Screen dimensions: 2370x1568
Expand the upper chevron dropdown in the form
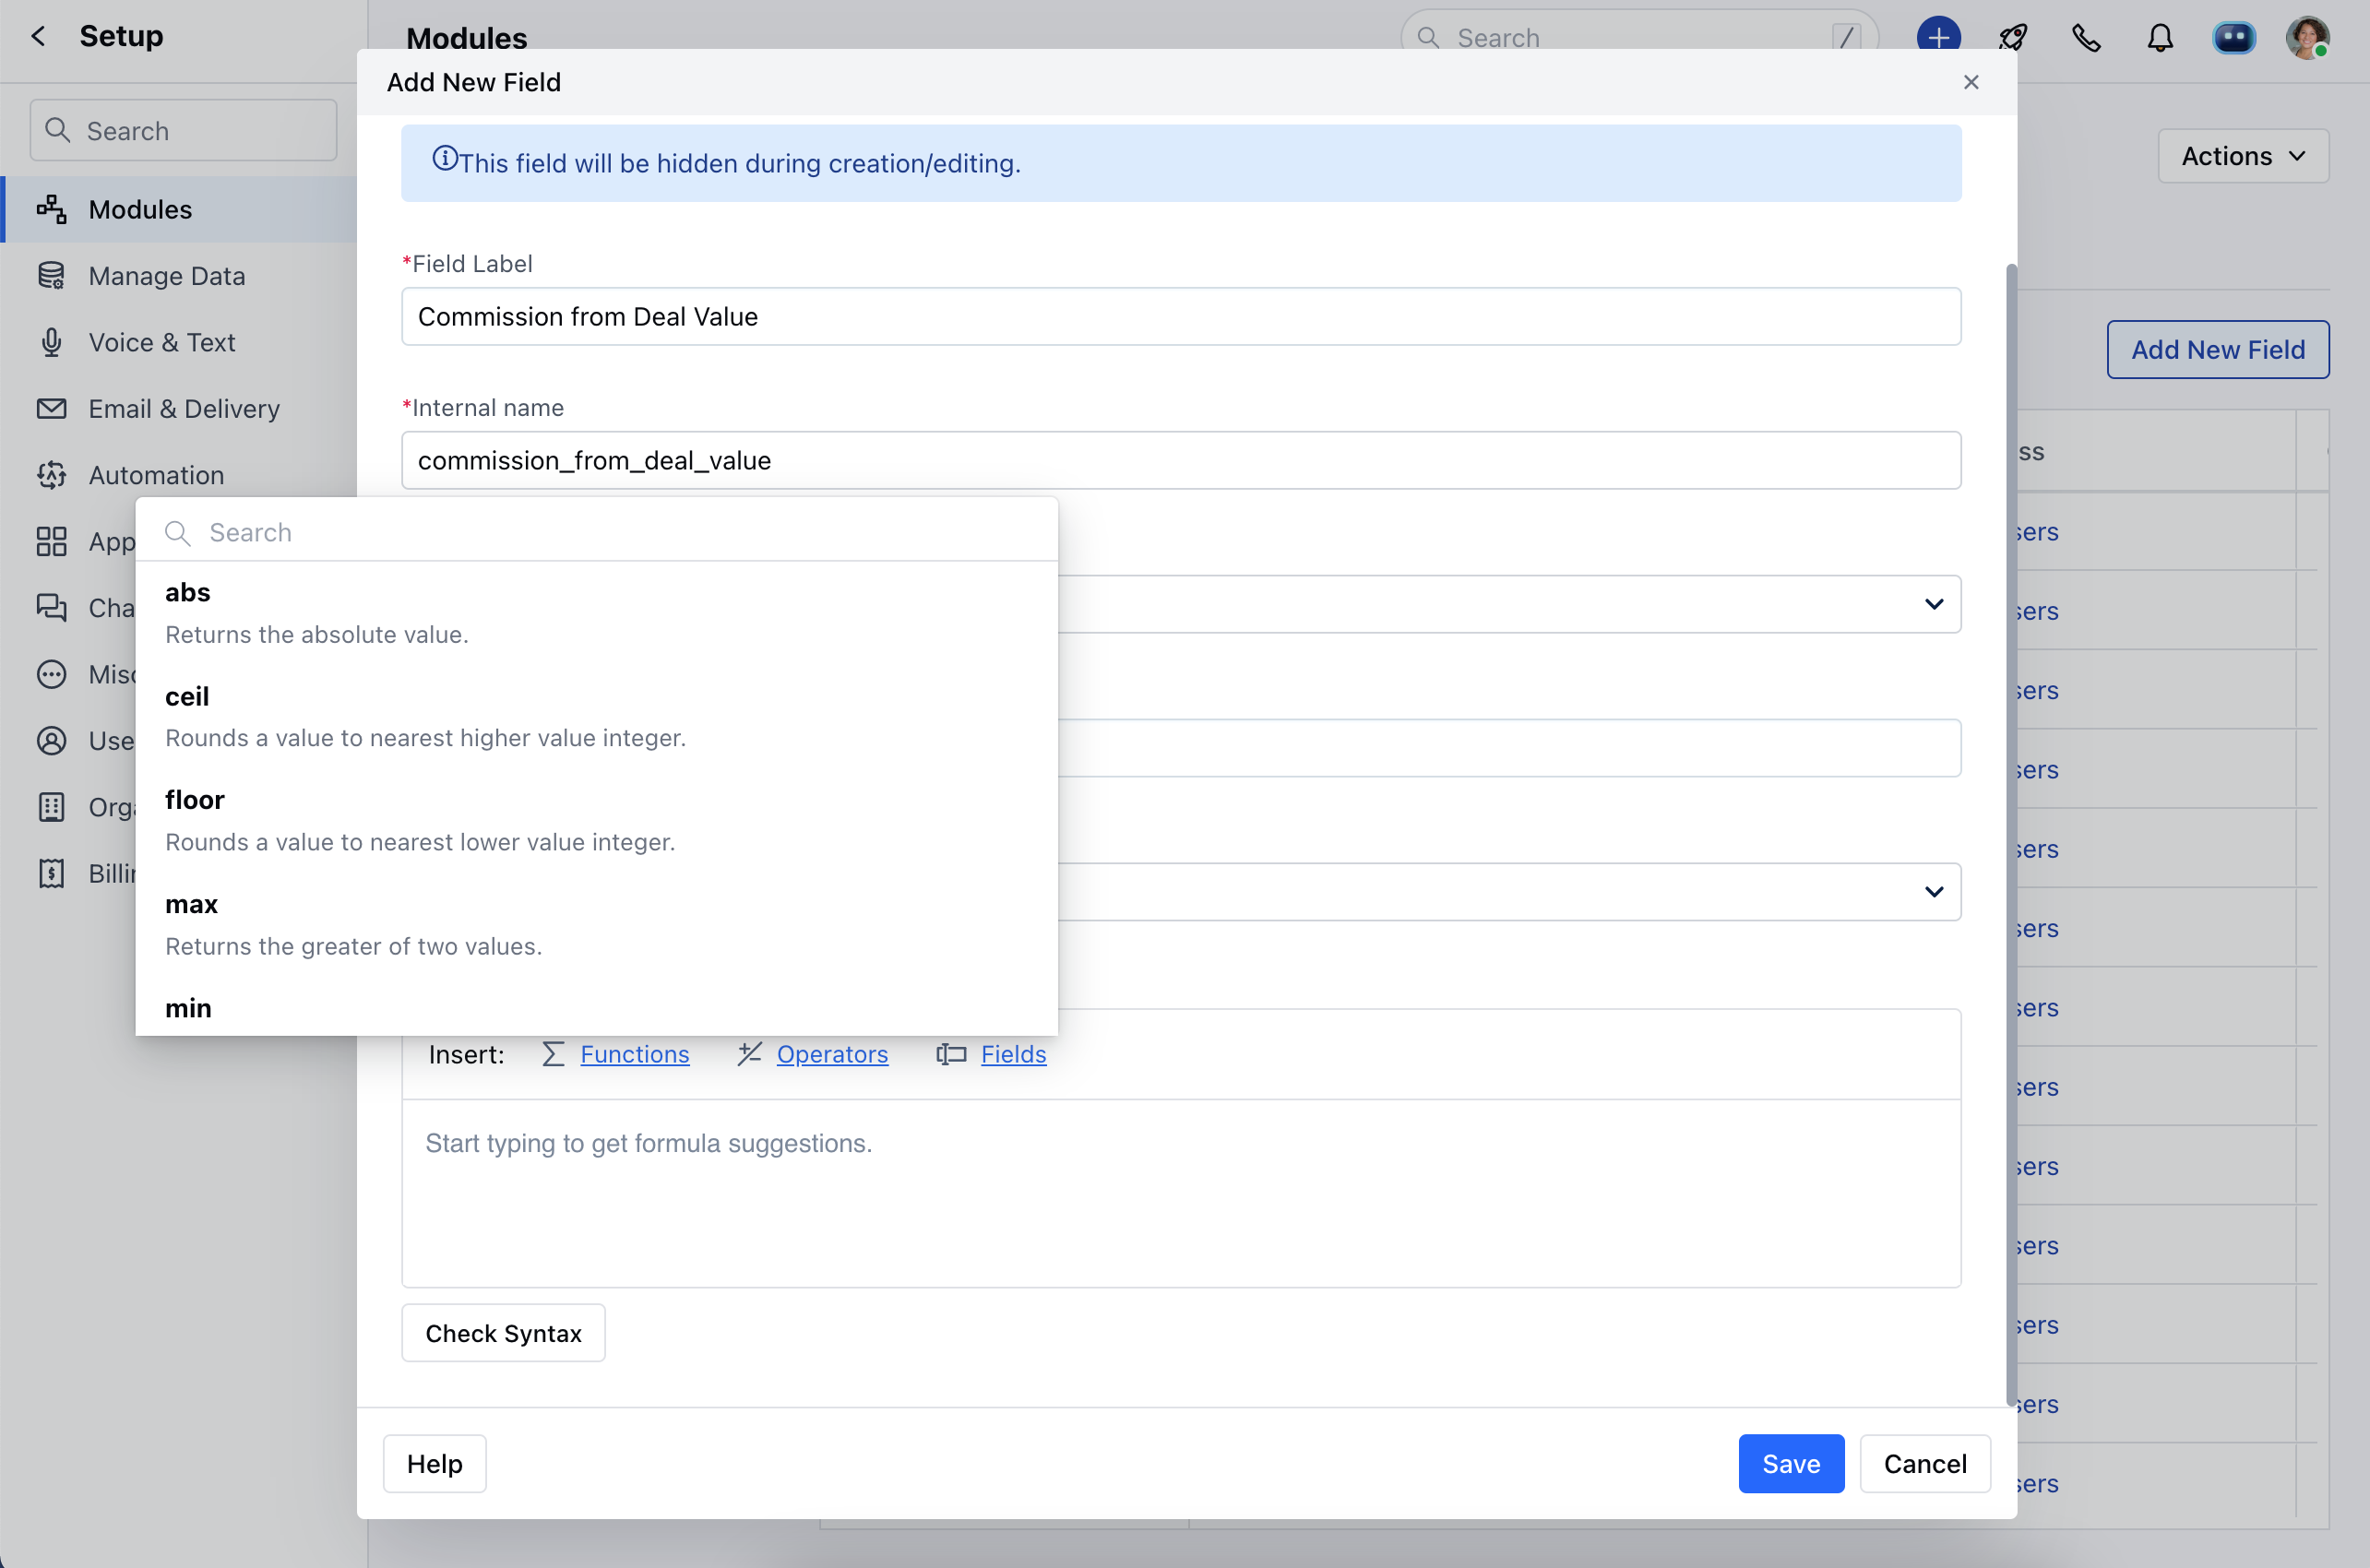coord(1934,604)
